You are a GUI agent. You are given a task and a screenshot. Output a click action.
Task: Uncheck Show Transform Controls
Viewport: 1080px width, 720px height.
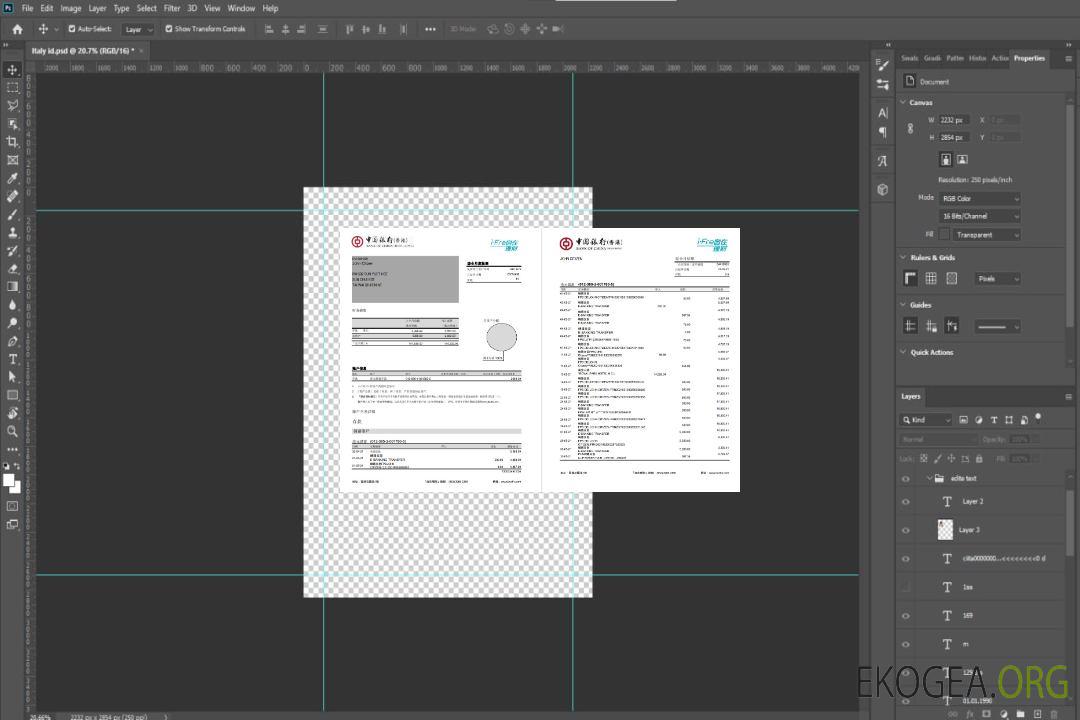169,29
